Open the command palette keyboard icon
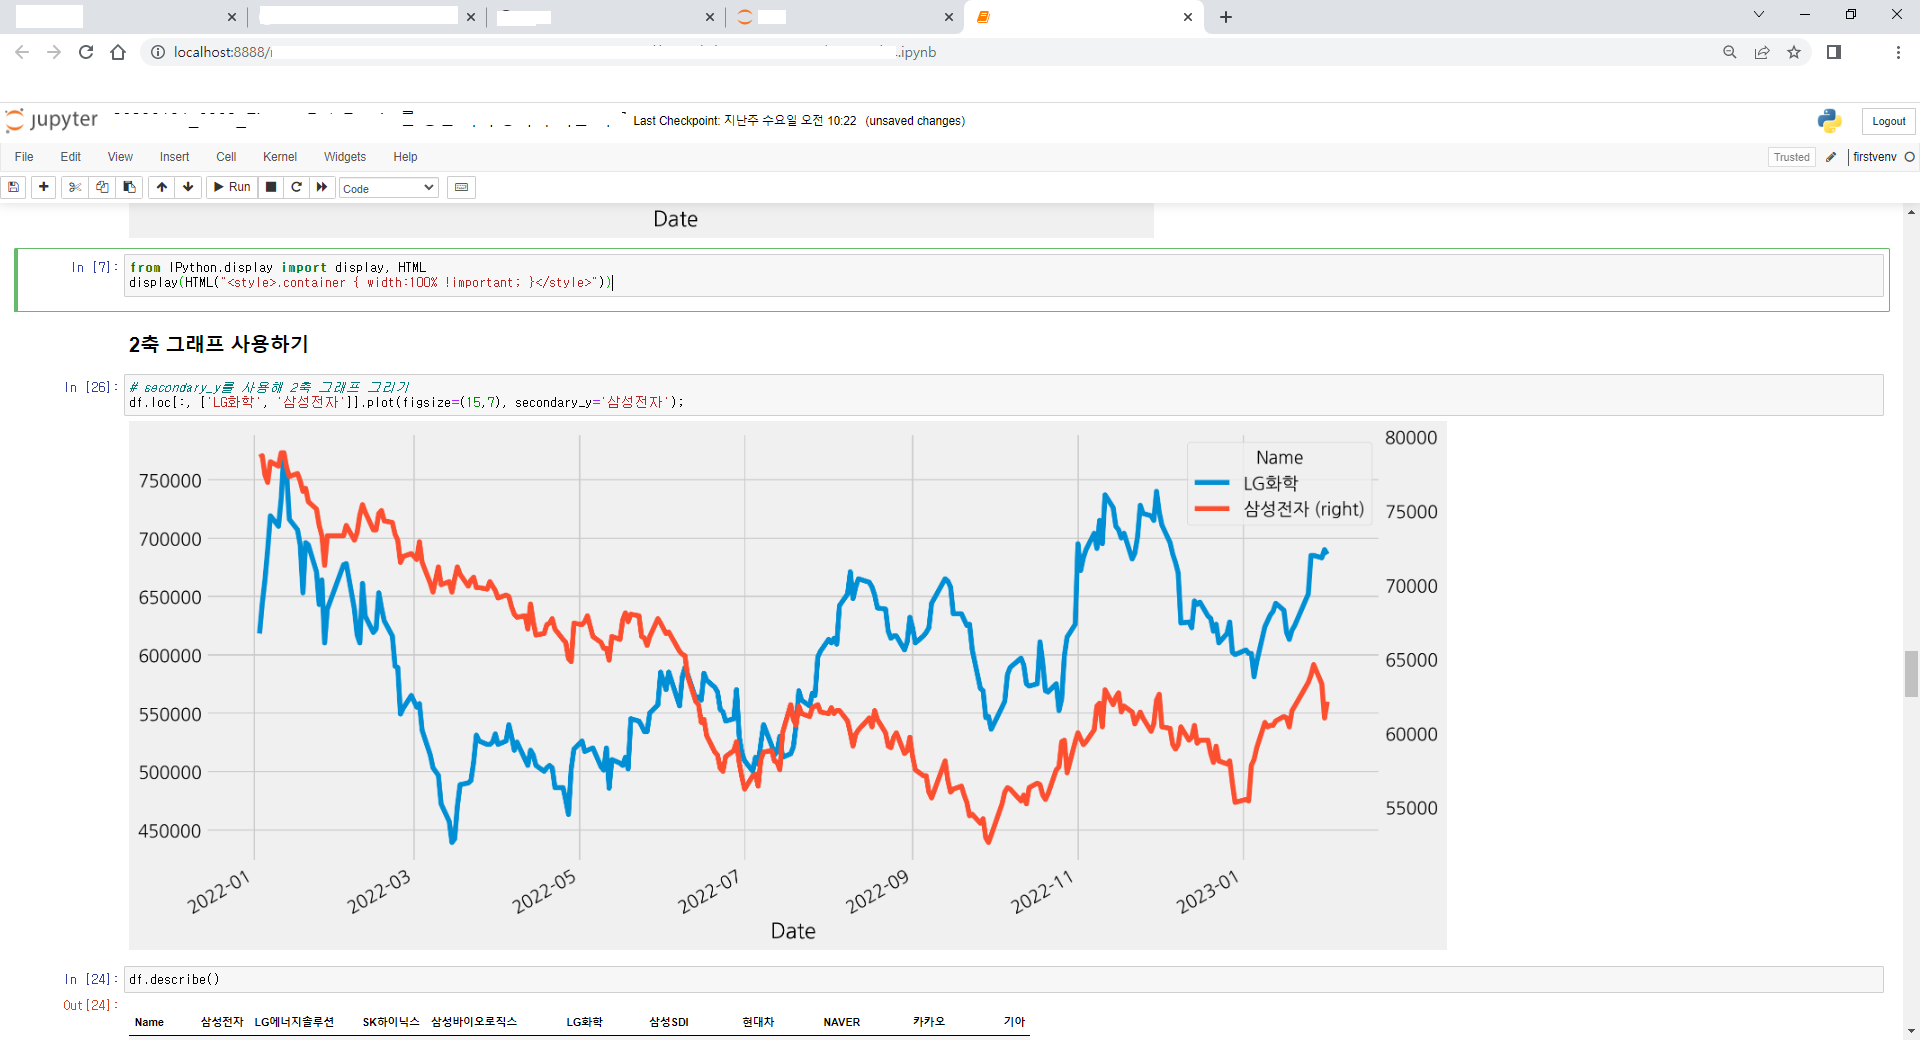Viewport: 1920px width, 1040px height. coord(461,187)
